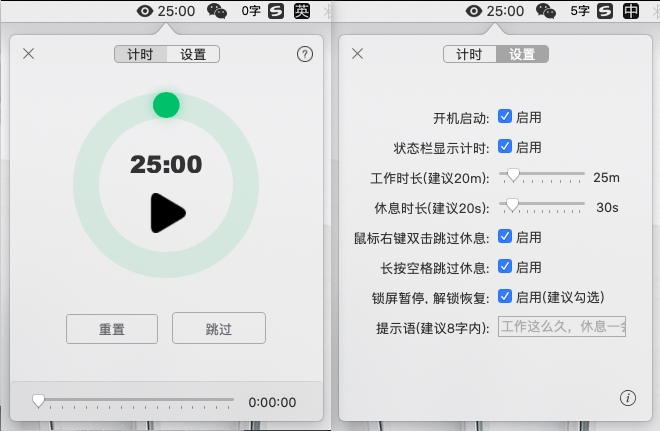Viewport: 660px width, 431px height.
Task: Switch to 计时 tab in right panel
Action: pyautogui.click(x=469, y=54)
